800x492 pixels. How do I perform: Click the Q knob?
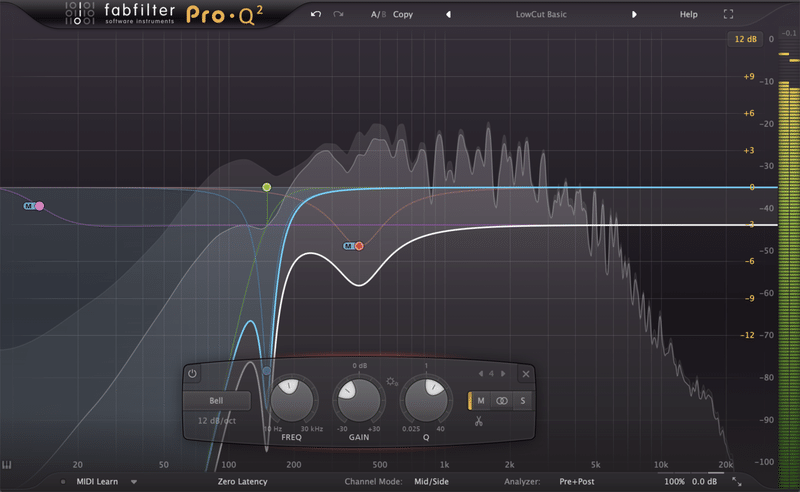pos(426,401)
